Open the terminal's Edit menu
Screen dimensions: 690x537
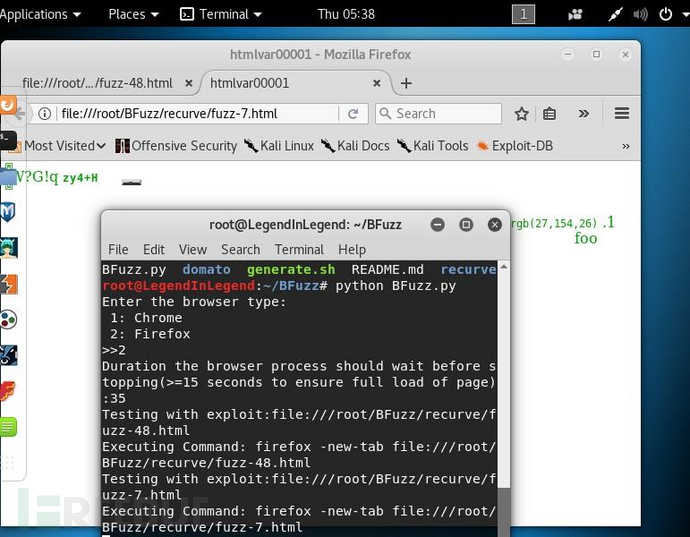[154, 250]
